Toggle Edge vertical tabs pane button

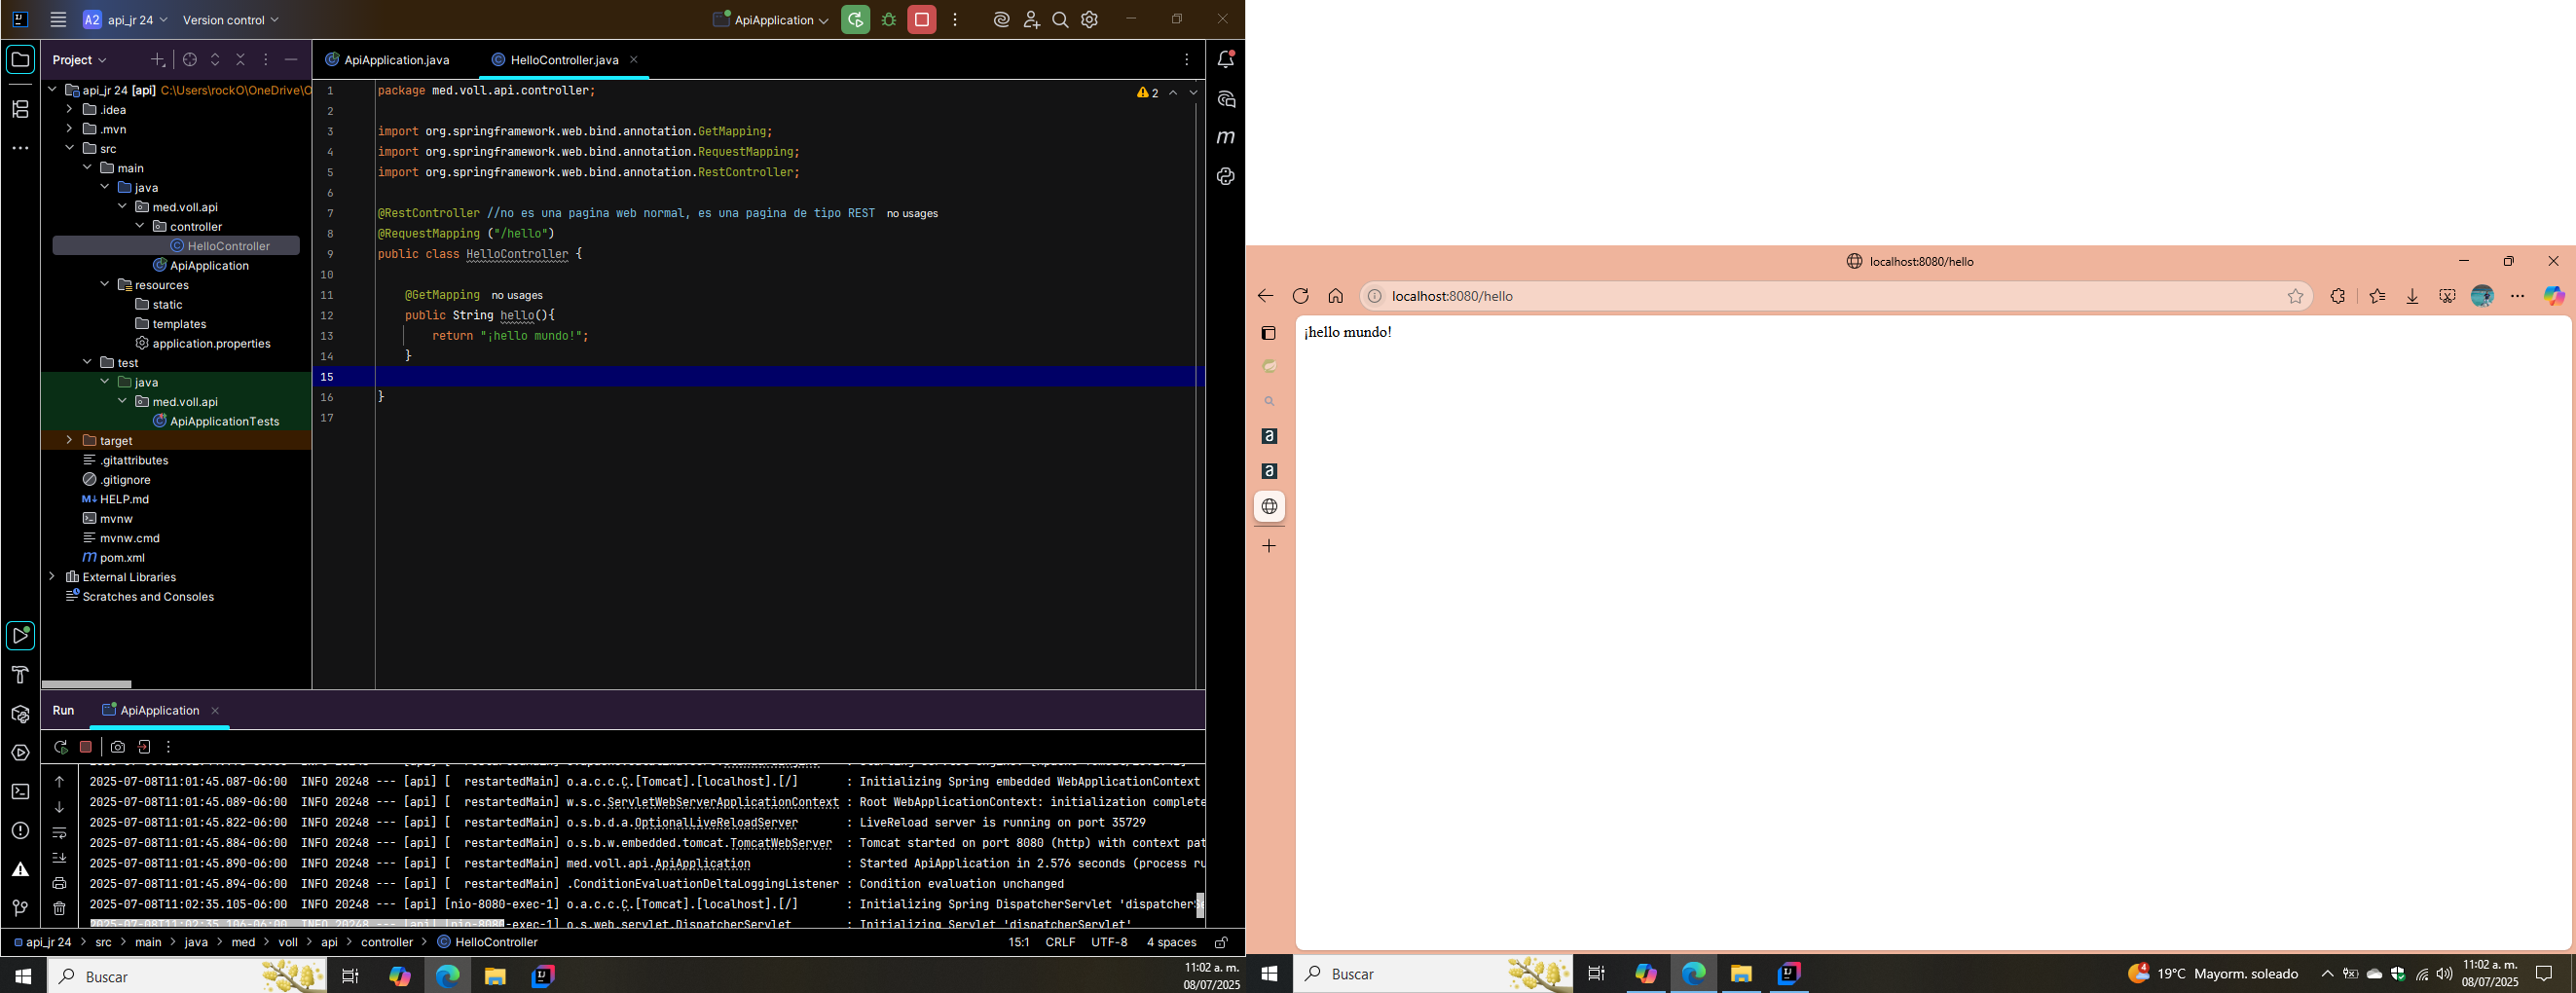(x=1268, y=333)
